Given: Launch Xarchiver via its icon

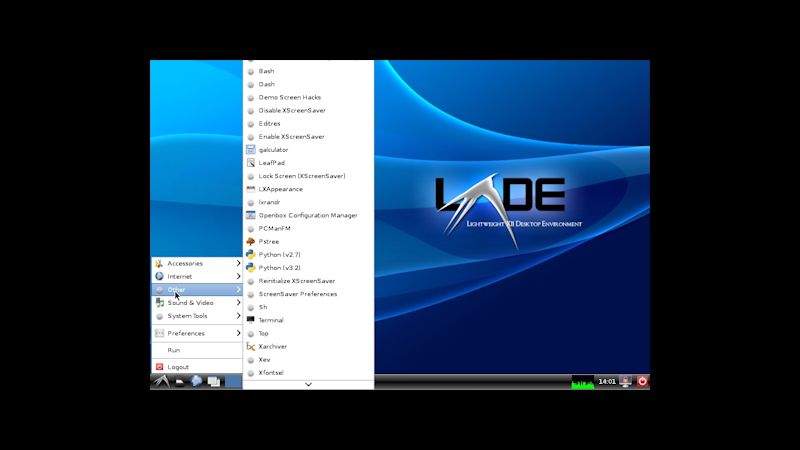Looking at the screenshot, I should [x=251, y=346].
